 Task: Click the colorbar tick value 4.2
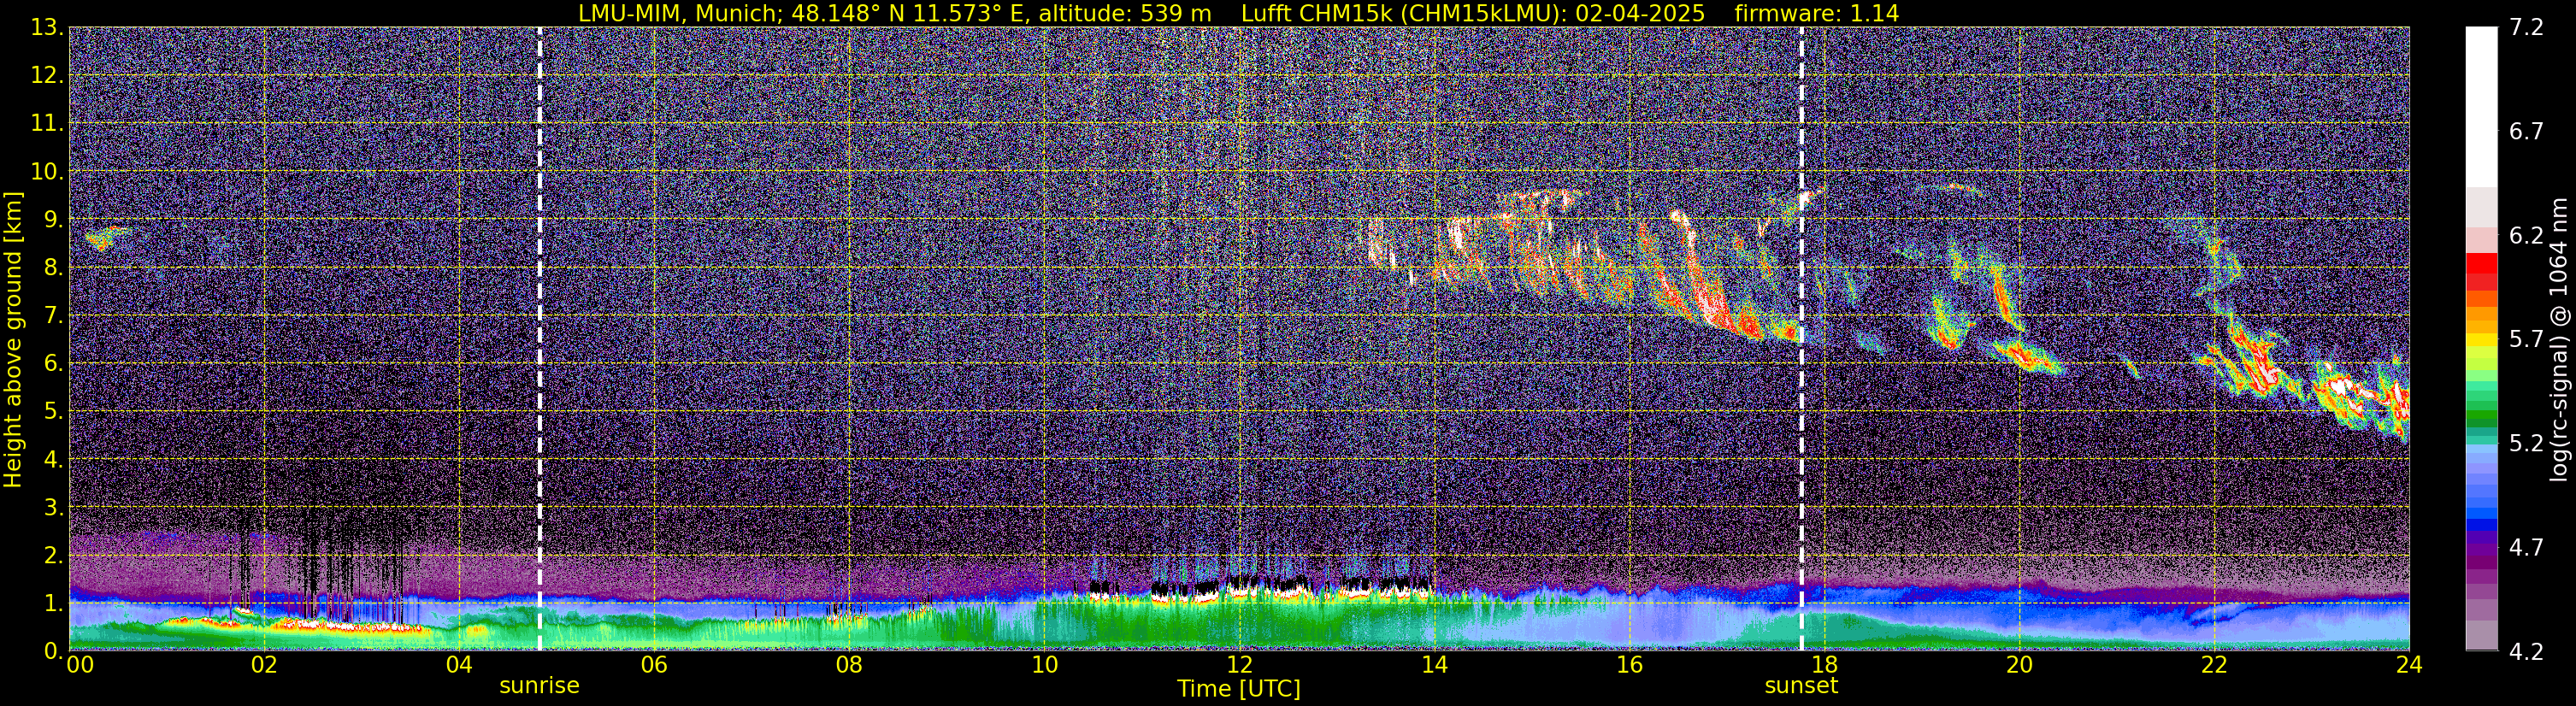[2526, 652]
